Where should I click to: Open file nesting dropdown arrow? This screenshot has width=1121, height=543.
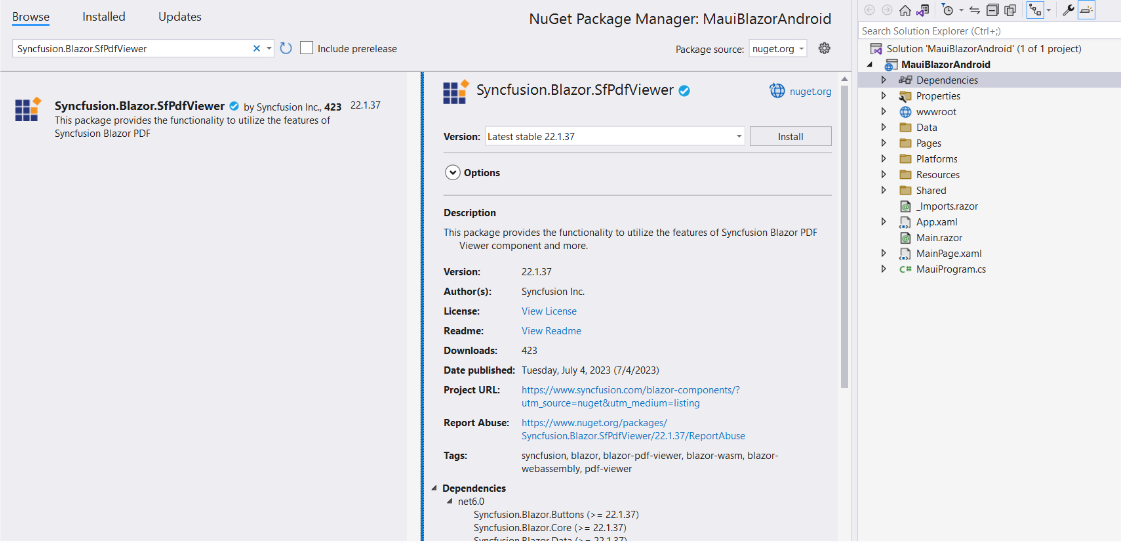[x=1048, y=10]
